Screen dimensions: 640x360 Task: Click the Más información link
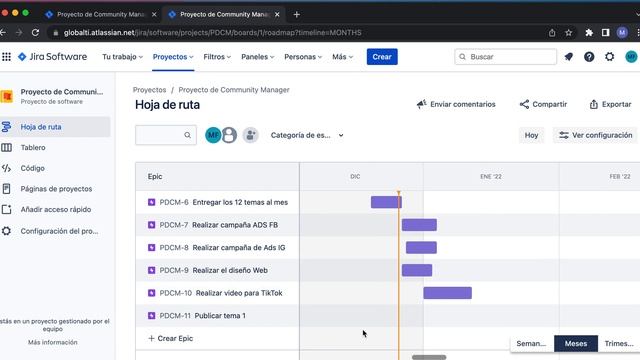tap(53, 342)
